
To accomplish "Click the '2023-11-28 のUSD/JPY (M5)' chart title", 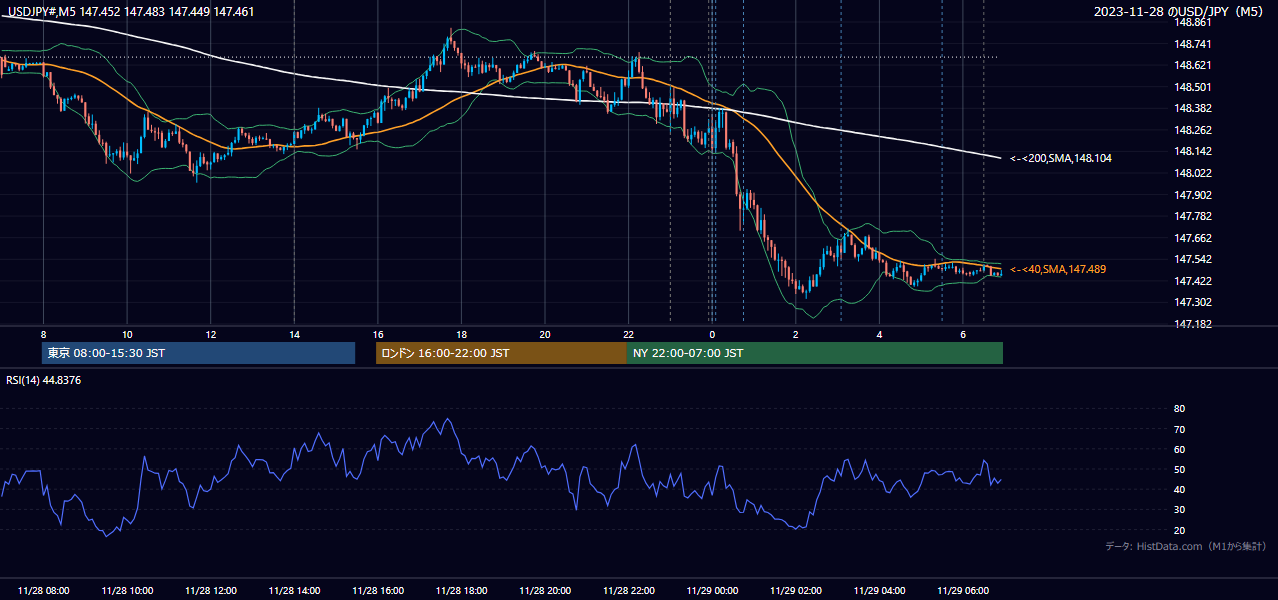I will pos(1181,11).
